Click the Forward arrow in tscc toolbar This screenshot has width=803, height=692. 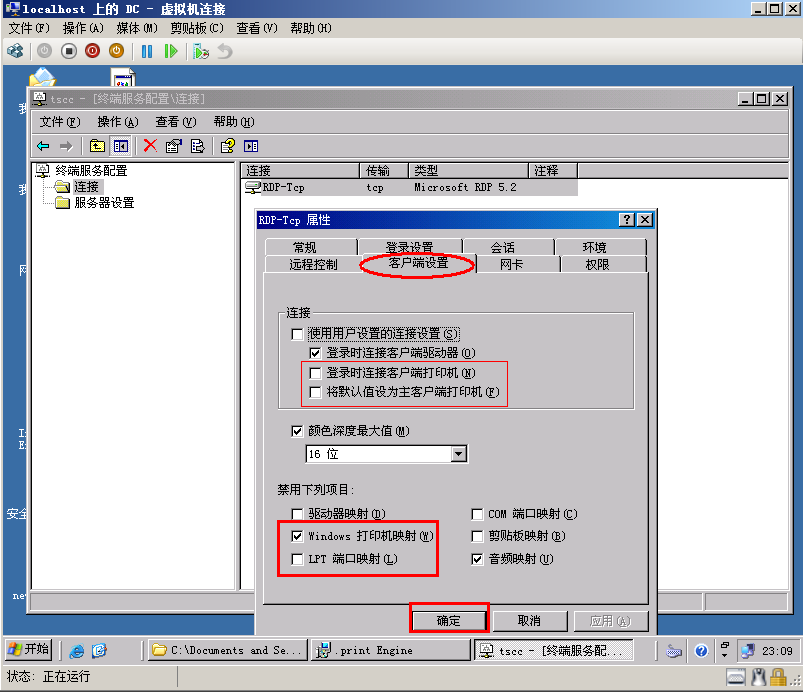66,146
